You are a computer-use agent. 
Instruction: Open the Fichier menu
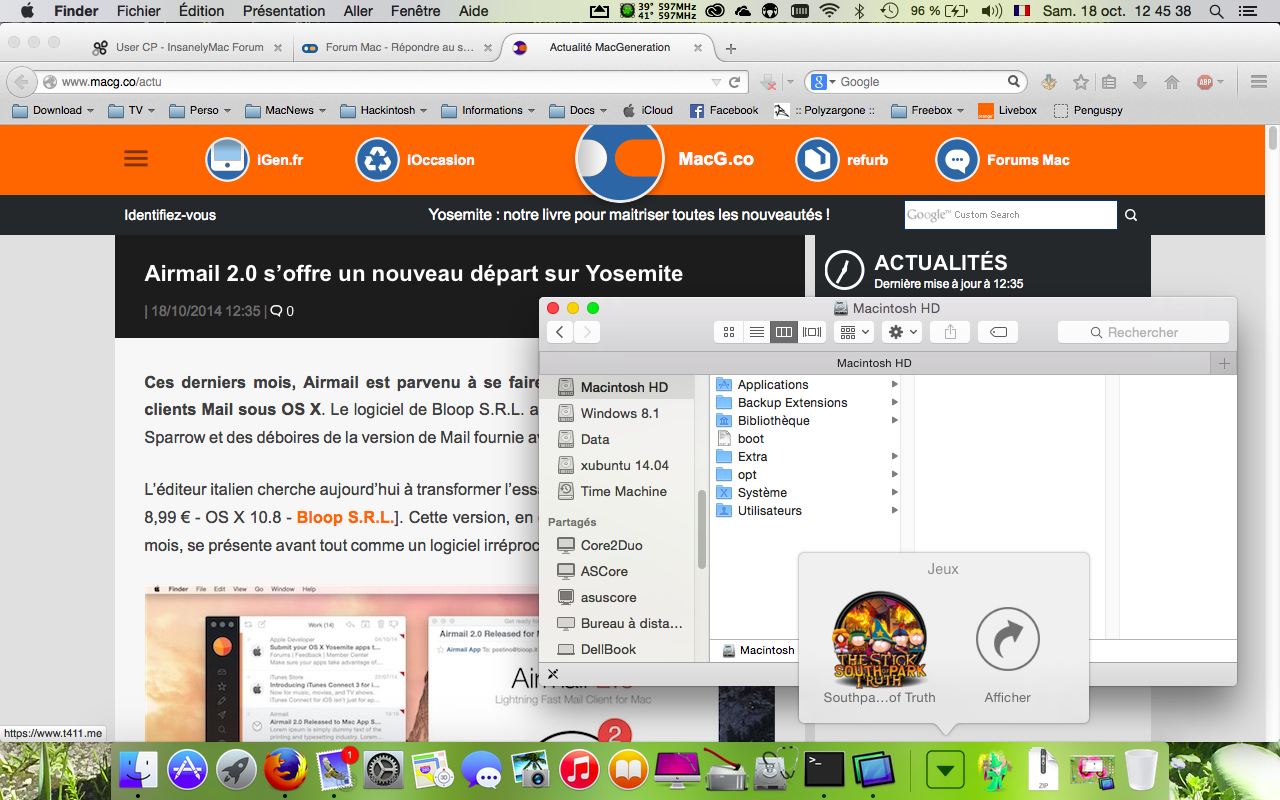tap(139, 11)
